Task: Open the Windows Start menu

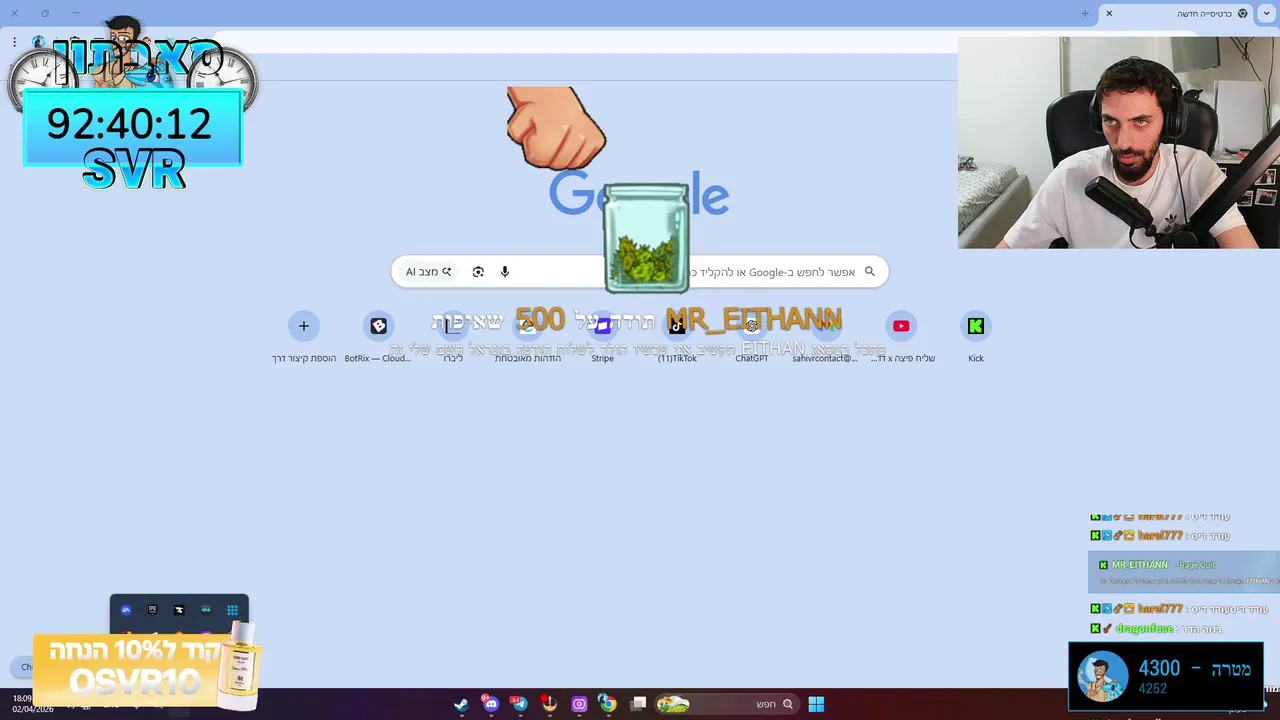Action: tap(816, 704)
